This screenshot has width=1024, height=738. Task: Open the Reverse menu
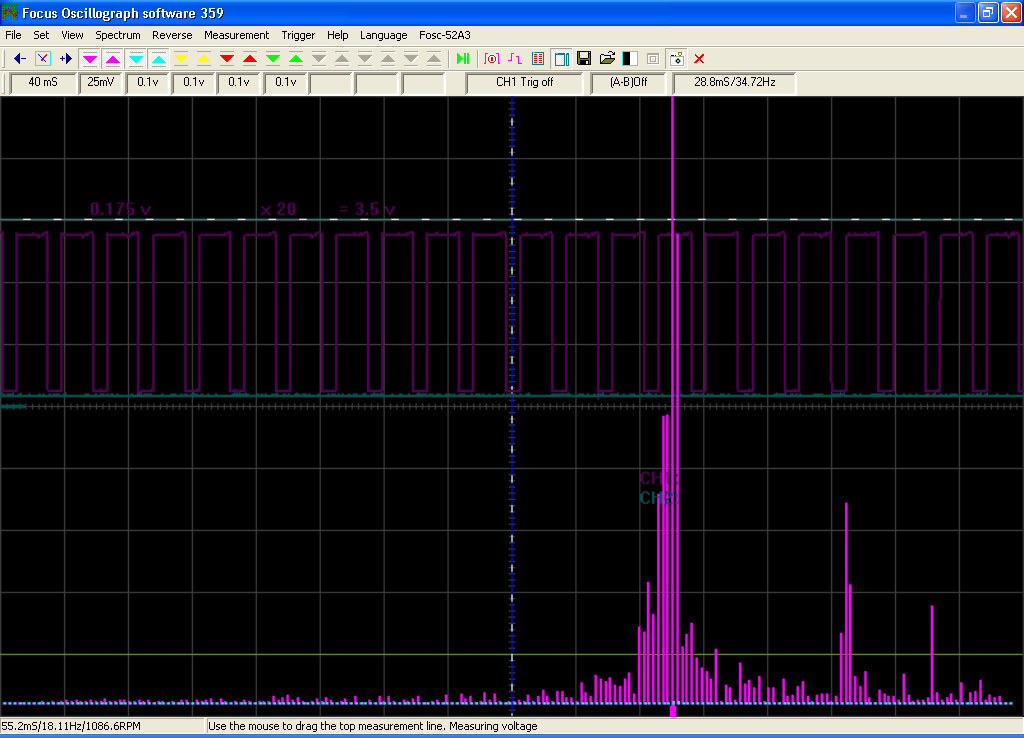[x=172, y=35]
